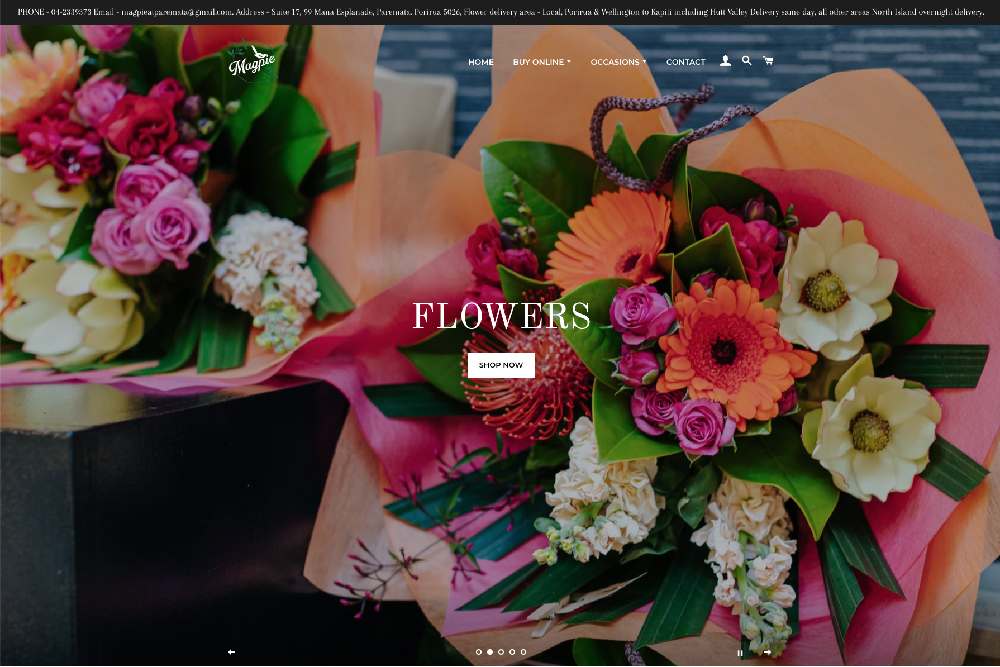Screen dimensions: 1000x667
Task: Open the account login icon
Action: tap(725, 61)
